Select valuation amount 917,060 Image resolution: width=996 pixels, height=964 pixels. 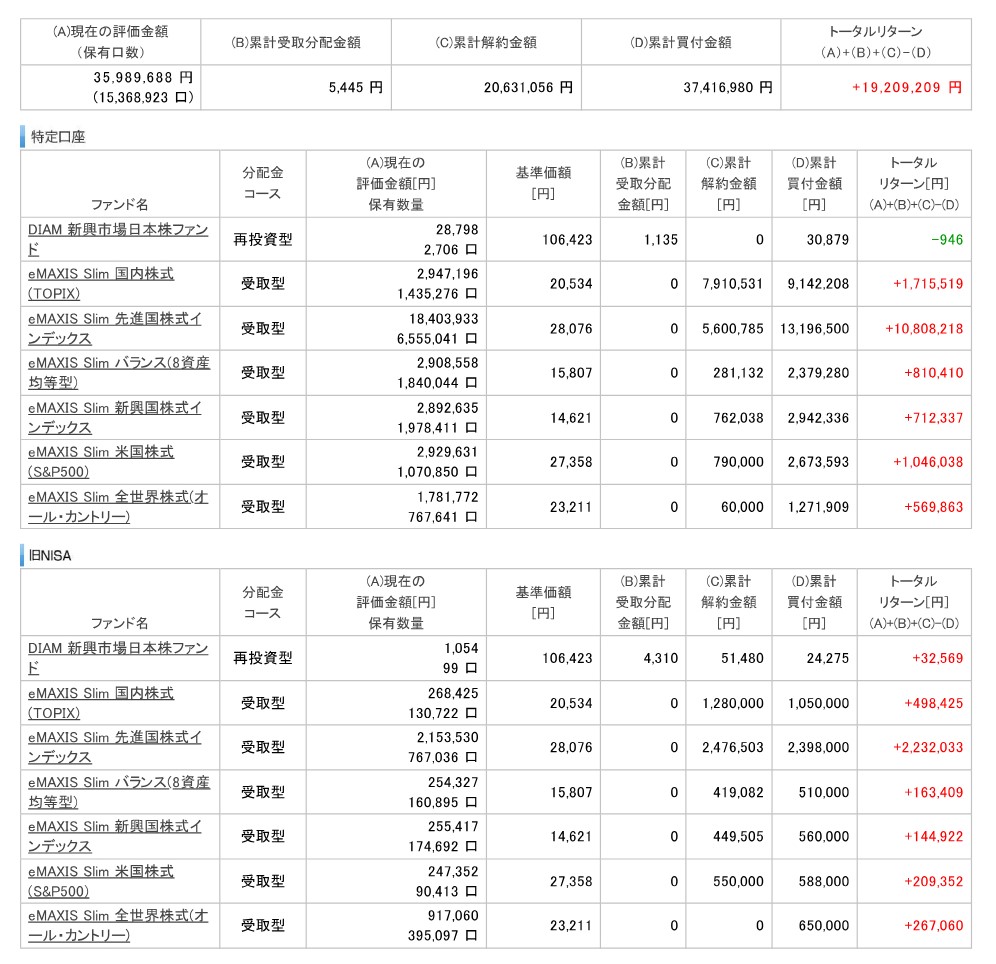coord(453,915)
